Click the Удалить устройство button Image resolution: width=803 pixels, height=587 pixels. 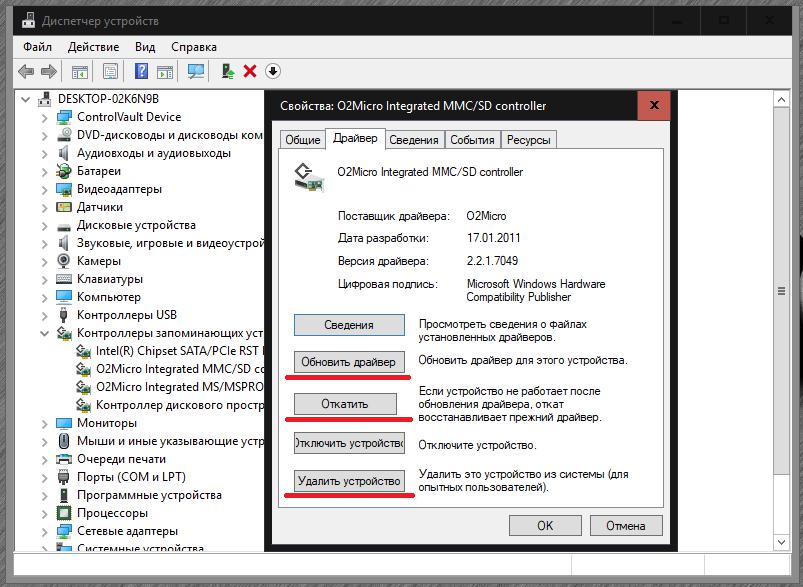tap(349, 481)
